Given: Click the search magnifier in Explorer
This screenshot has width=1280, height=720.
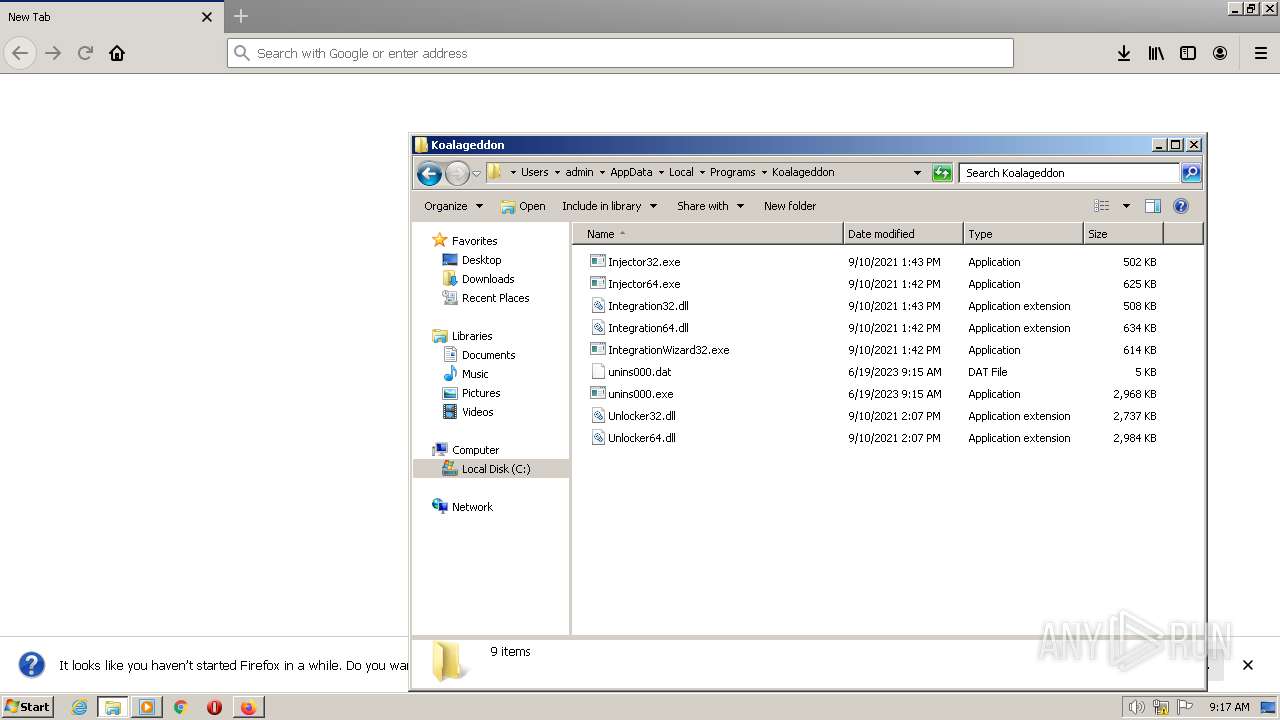Looking at the screenshot, I should pos(1190,173).
